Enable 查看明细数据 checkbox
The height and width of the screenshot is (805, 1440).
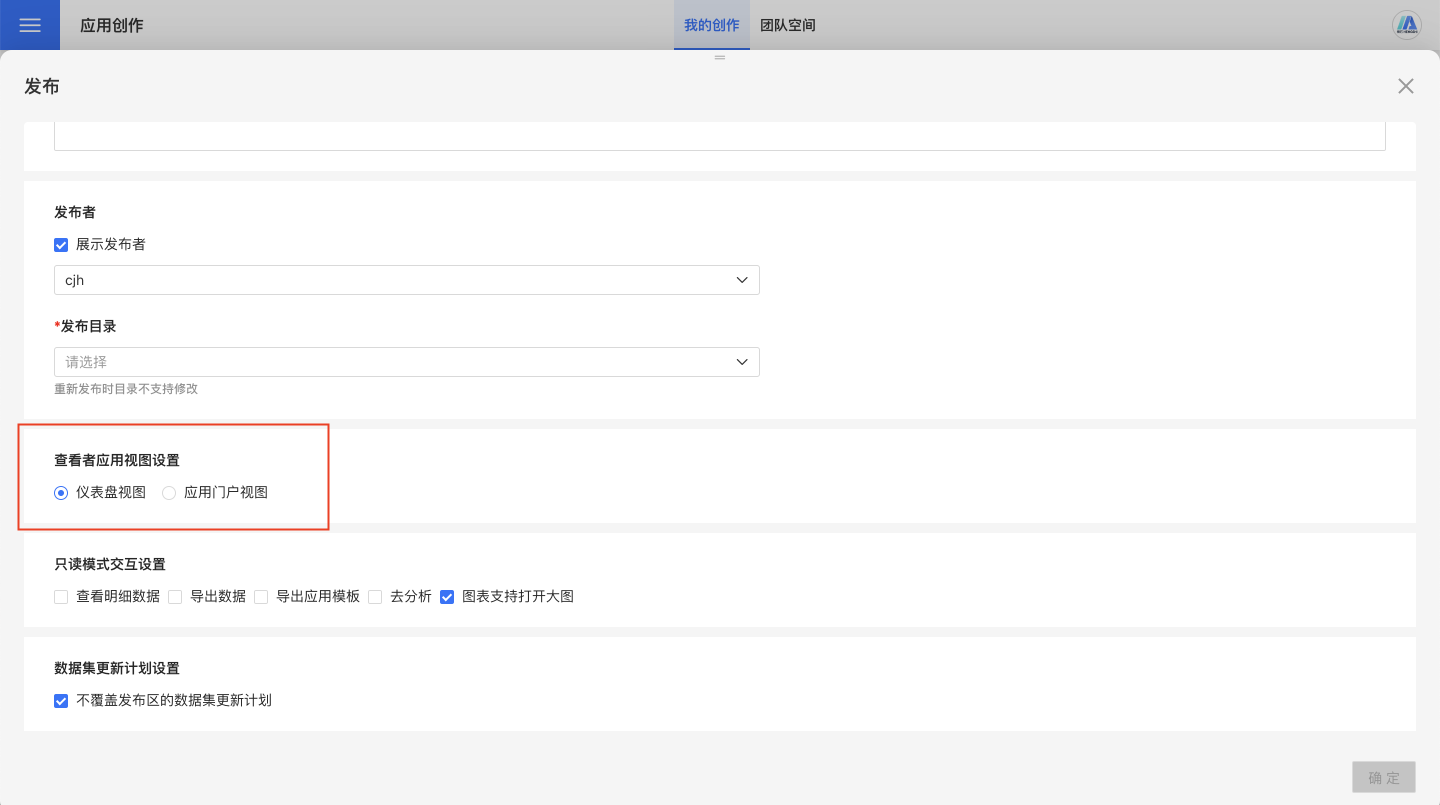click(61, 597)
